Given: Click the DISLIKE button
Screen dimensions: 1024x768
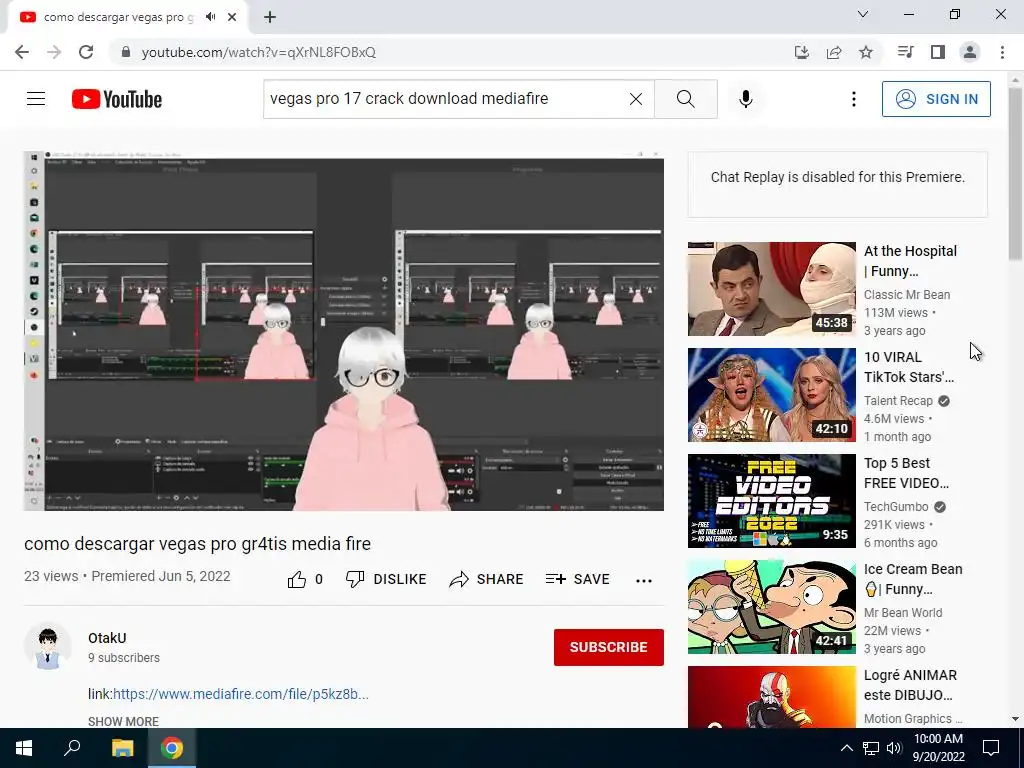Looking at the screenshot, I should pos(386,579).
